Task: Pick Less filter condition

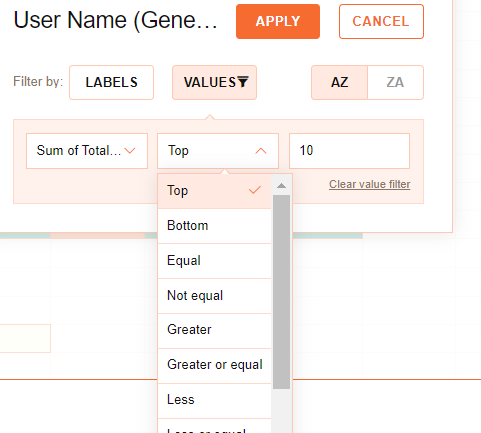Action: point(214,401)
